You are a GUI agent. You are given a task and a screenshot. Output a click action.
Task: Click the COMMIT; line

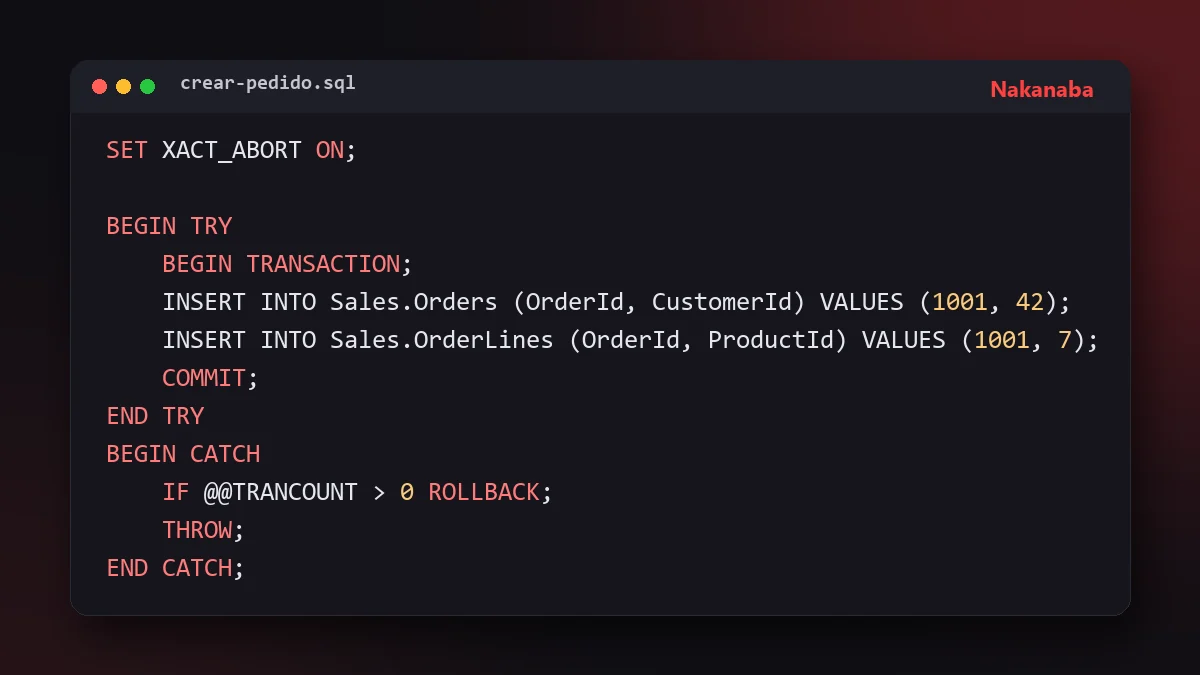(x=211, y=378)
